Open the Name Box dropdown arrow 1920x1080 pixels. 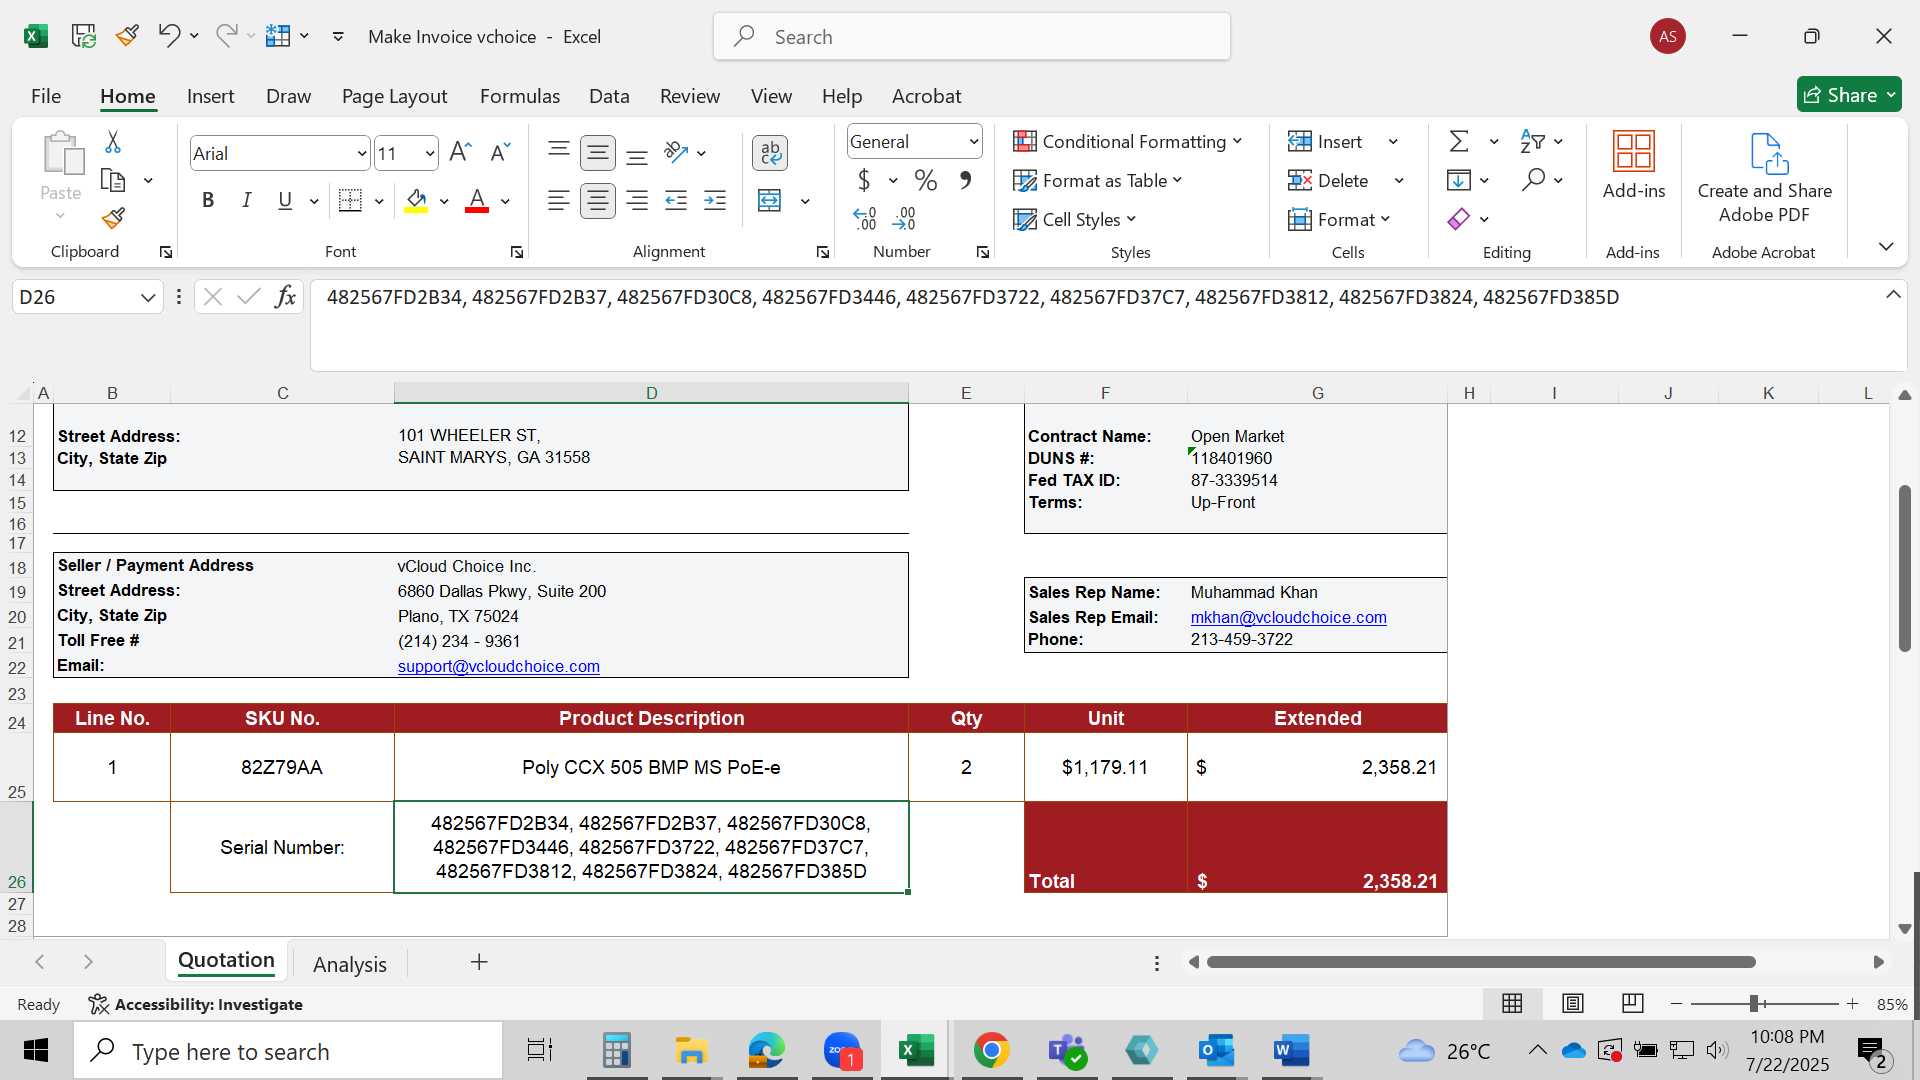click(148, 297)
